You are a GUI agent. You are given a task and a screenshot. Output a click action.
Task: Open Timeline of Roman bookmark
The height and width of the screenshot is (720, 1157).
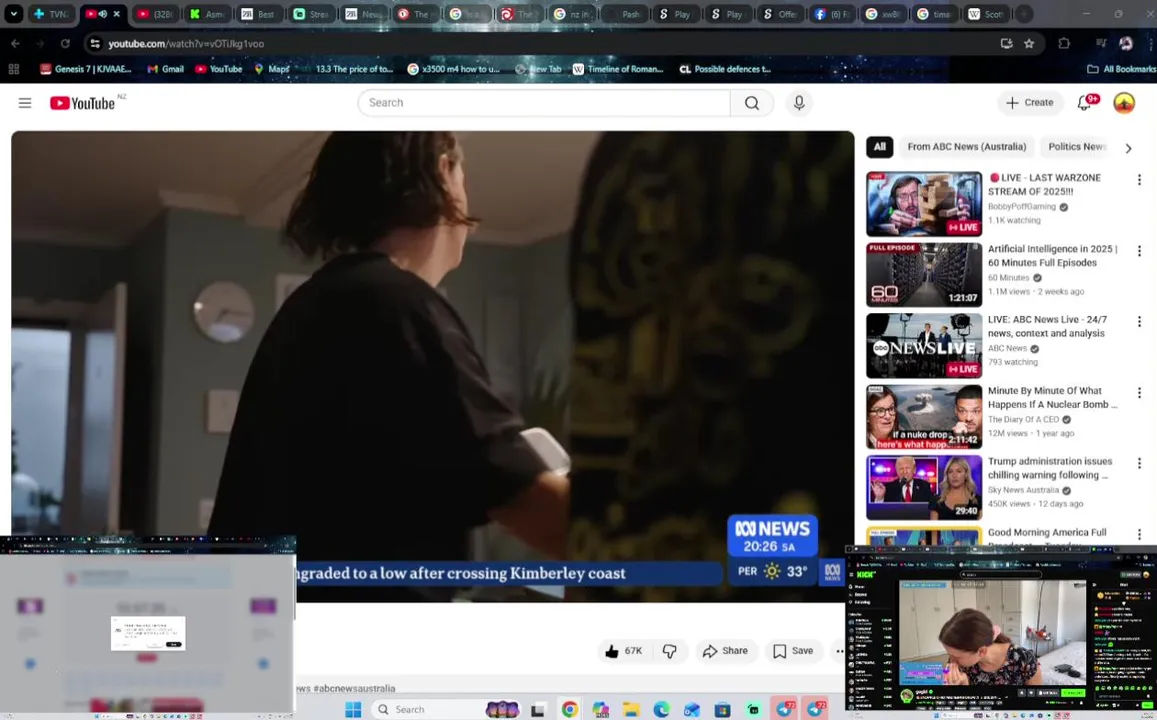[x=618, y=69]
